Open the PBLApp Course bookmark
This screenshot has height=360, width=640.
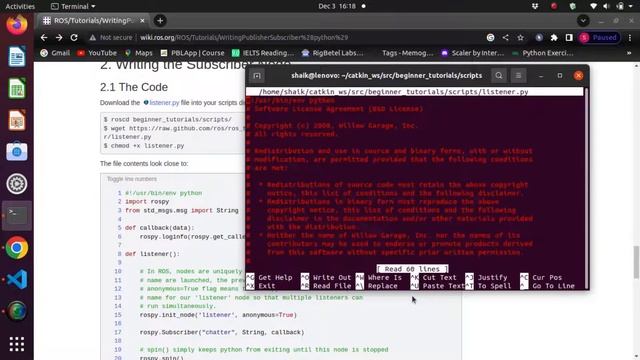(x=193, y=53)
